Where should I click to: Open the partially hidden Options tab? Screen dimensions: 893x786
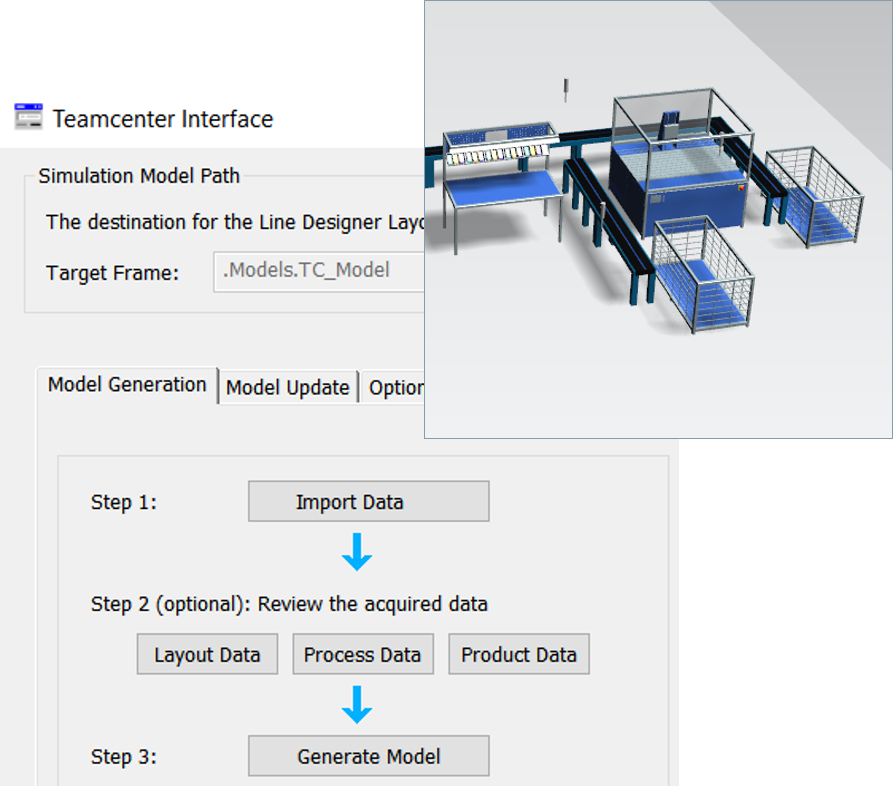tap(394, 387)
